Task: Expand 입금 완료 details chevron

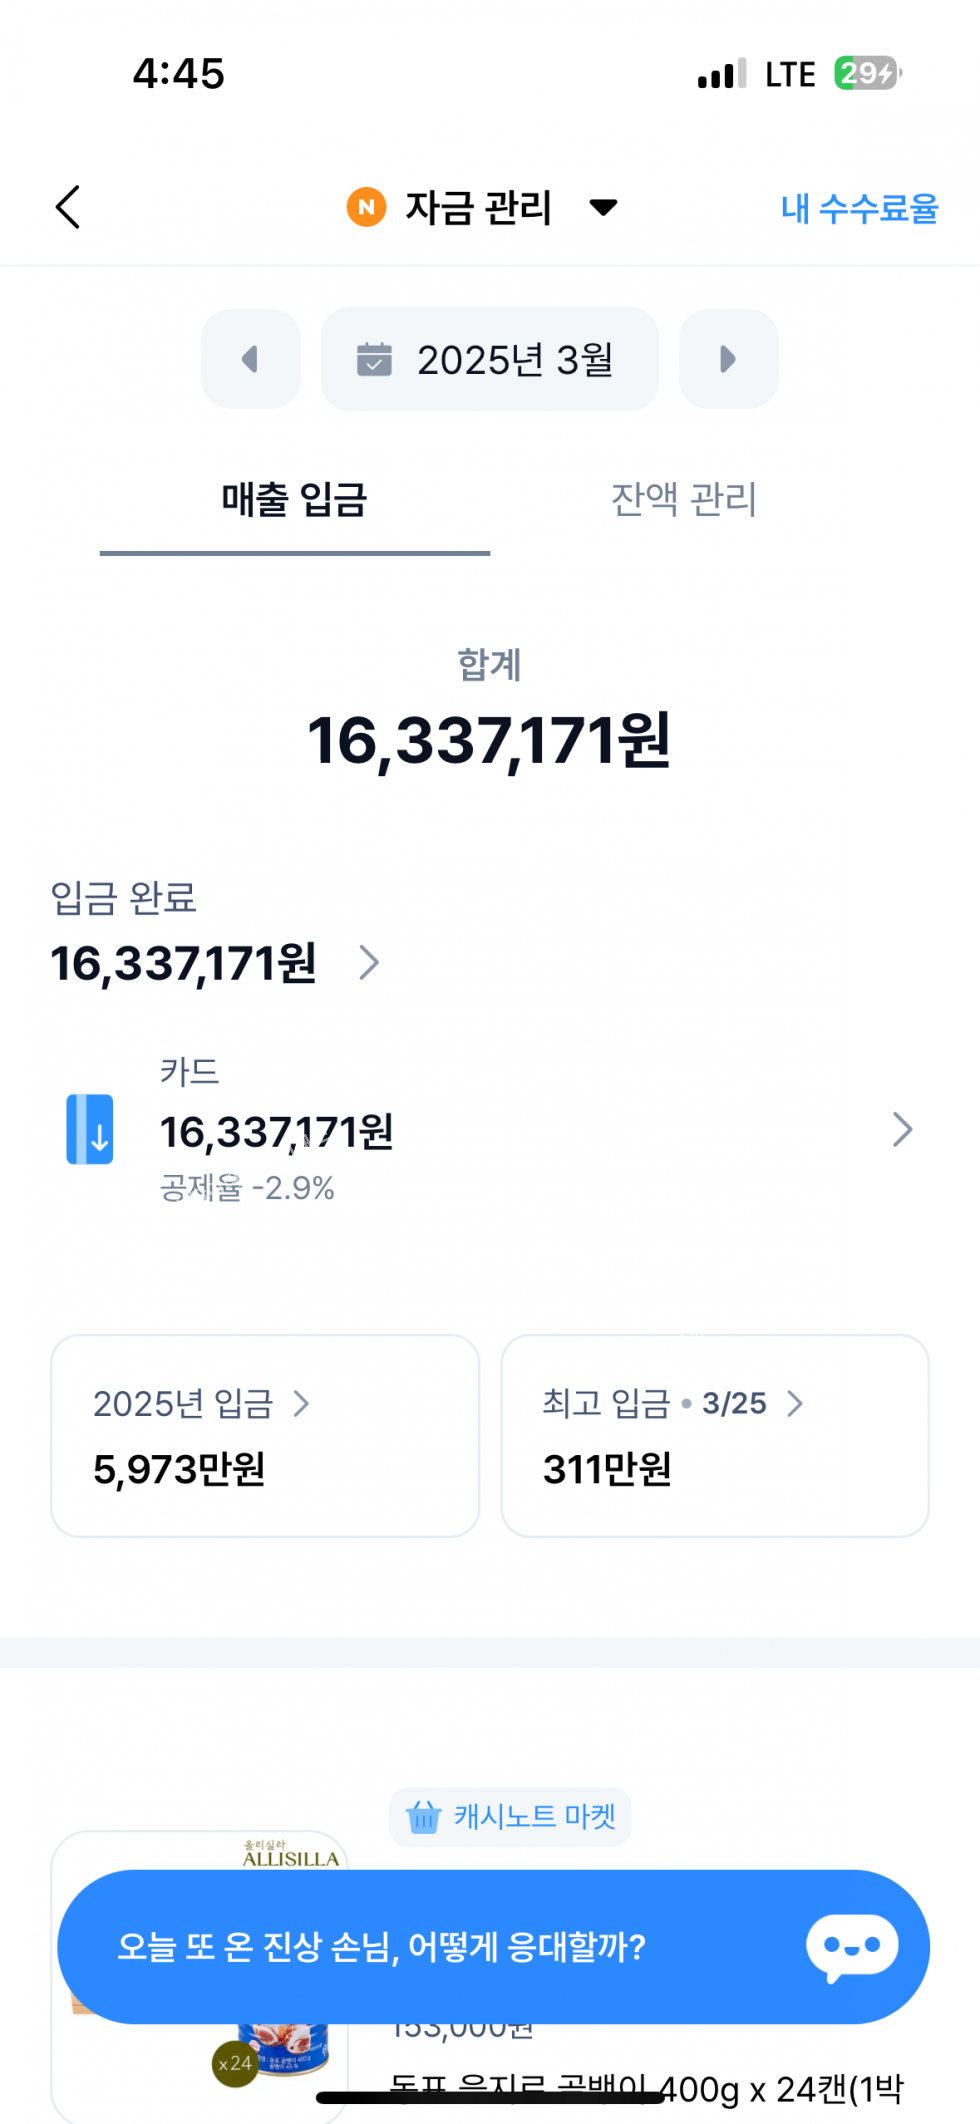Action: (x=369, y=963)
